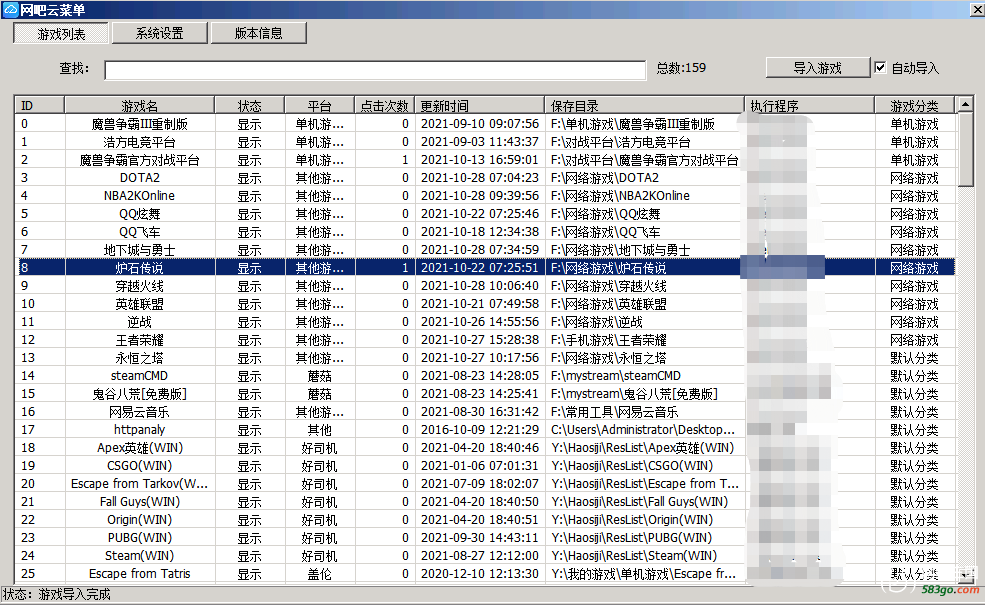Image resolution: width=985 pixels, height=605 pixels.
Task: Select the Escape from Tatris game name cell
Action: 139,574
